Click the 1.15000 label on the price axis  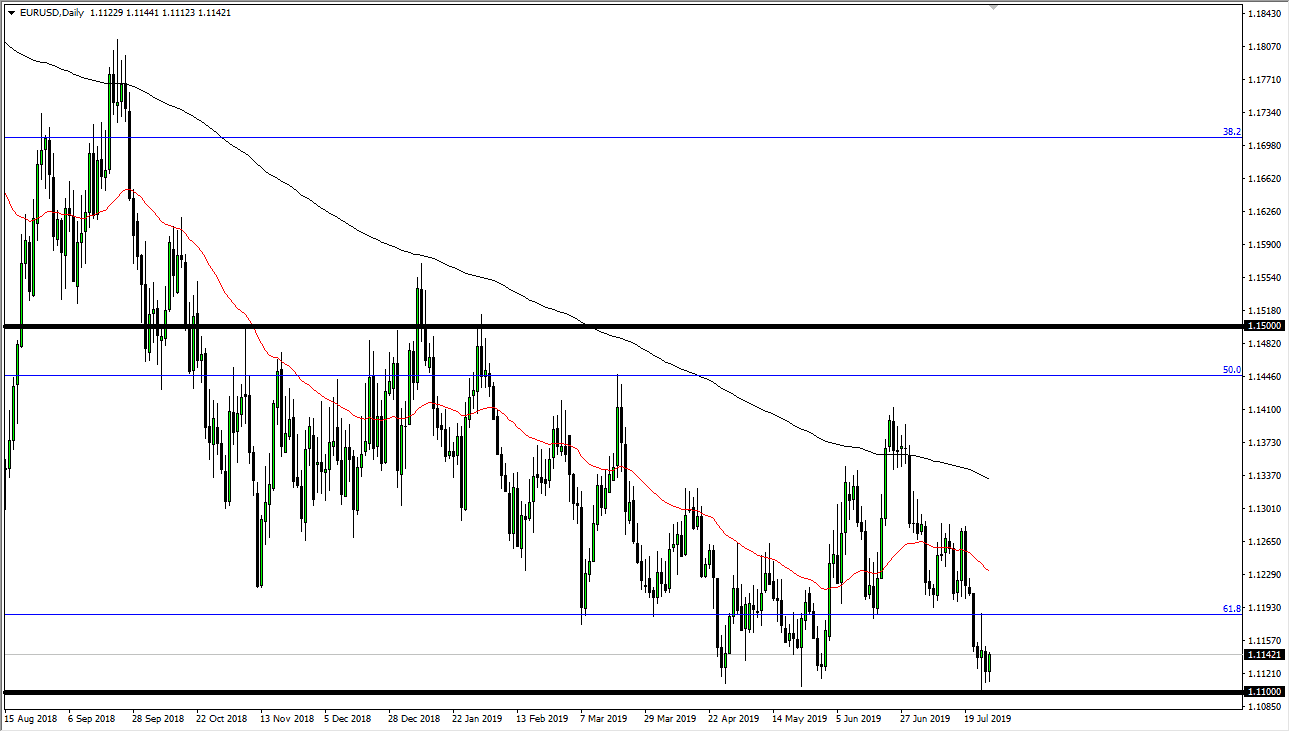[x=1265, y=326]
